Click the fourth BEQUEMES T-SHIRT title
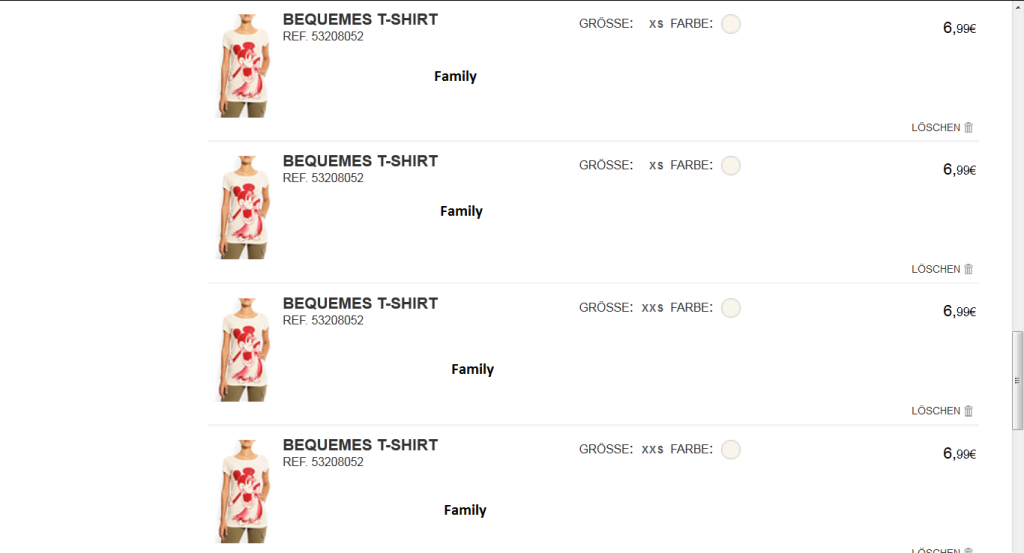Screen dimensions: 1024x553 coord(360,445)
